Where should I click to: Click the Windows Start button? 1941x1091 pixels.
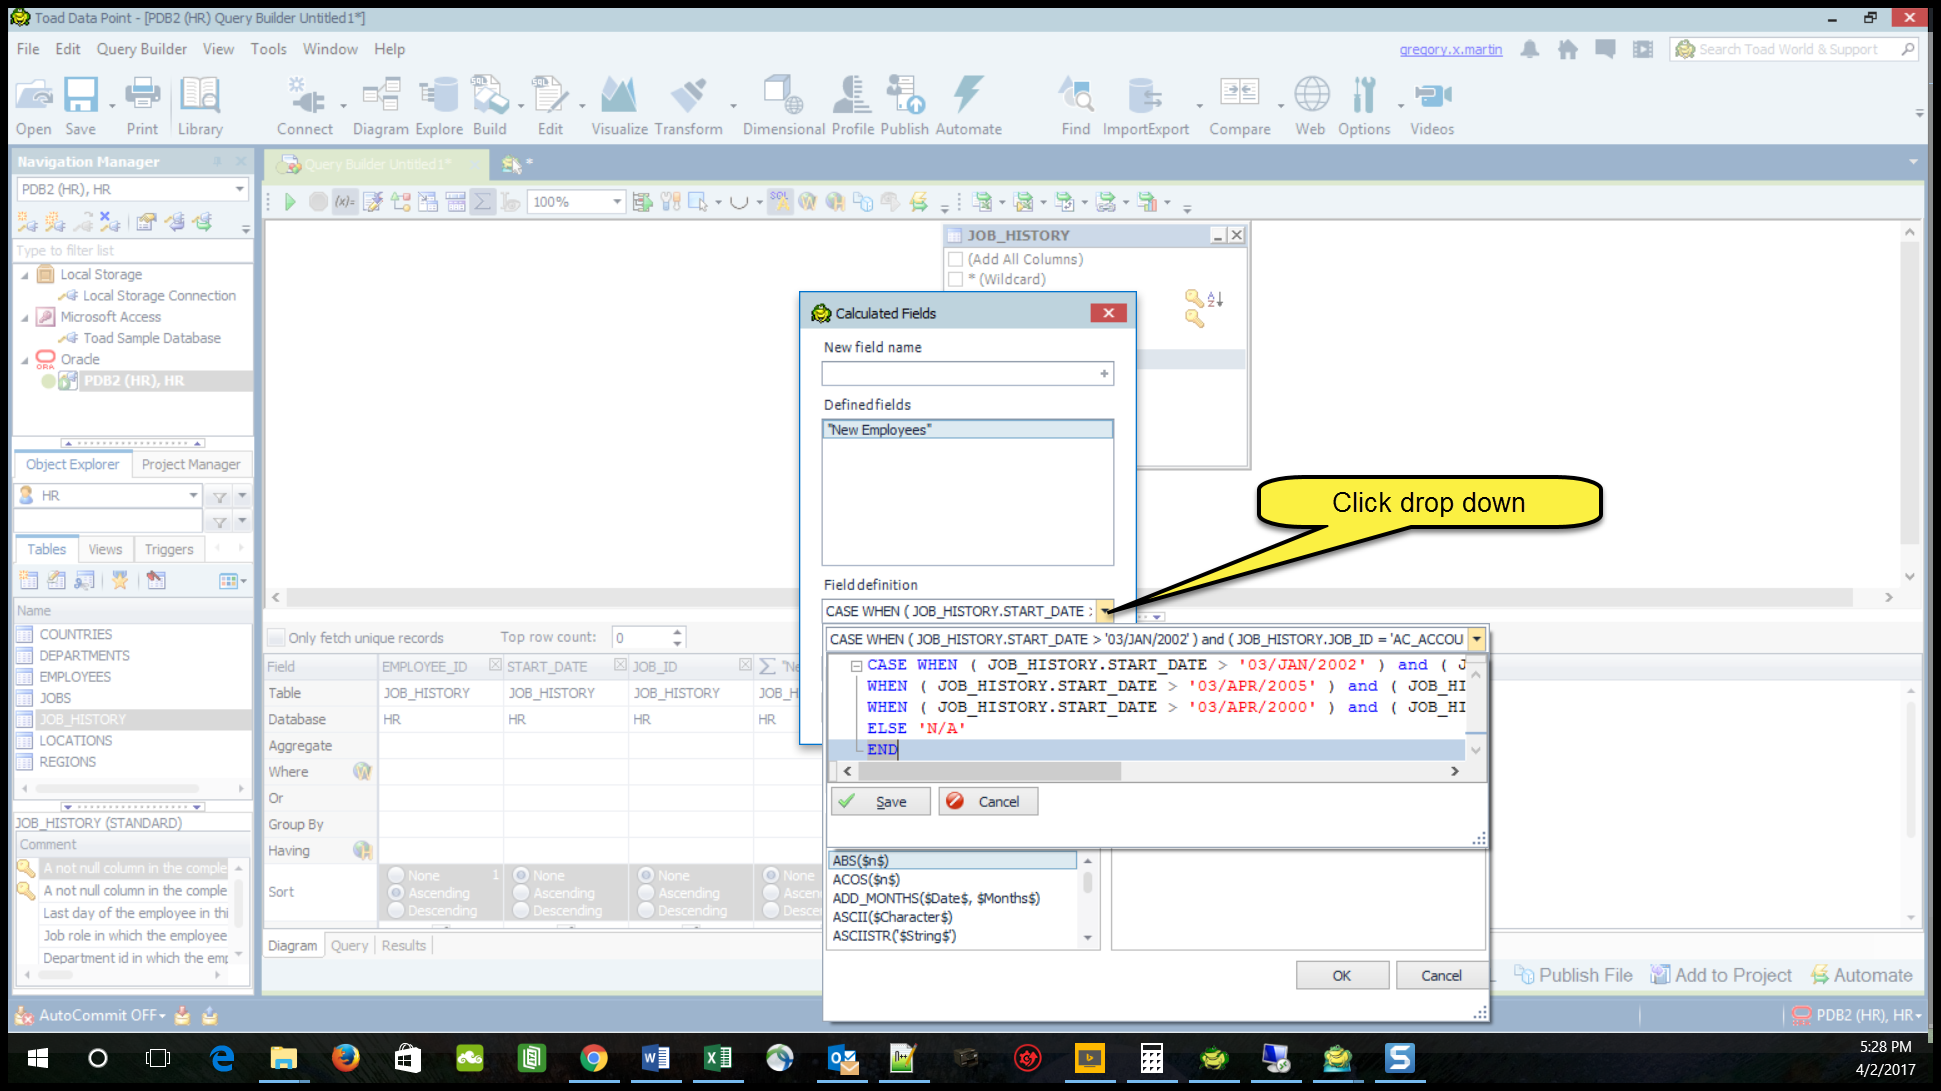click(x=38, y=1058)
